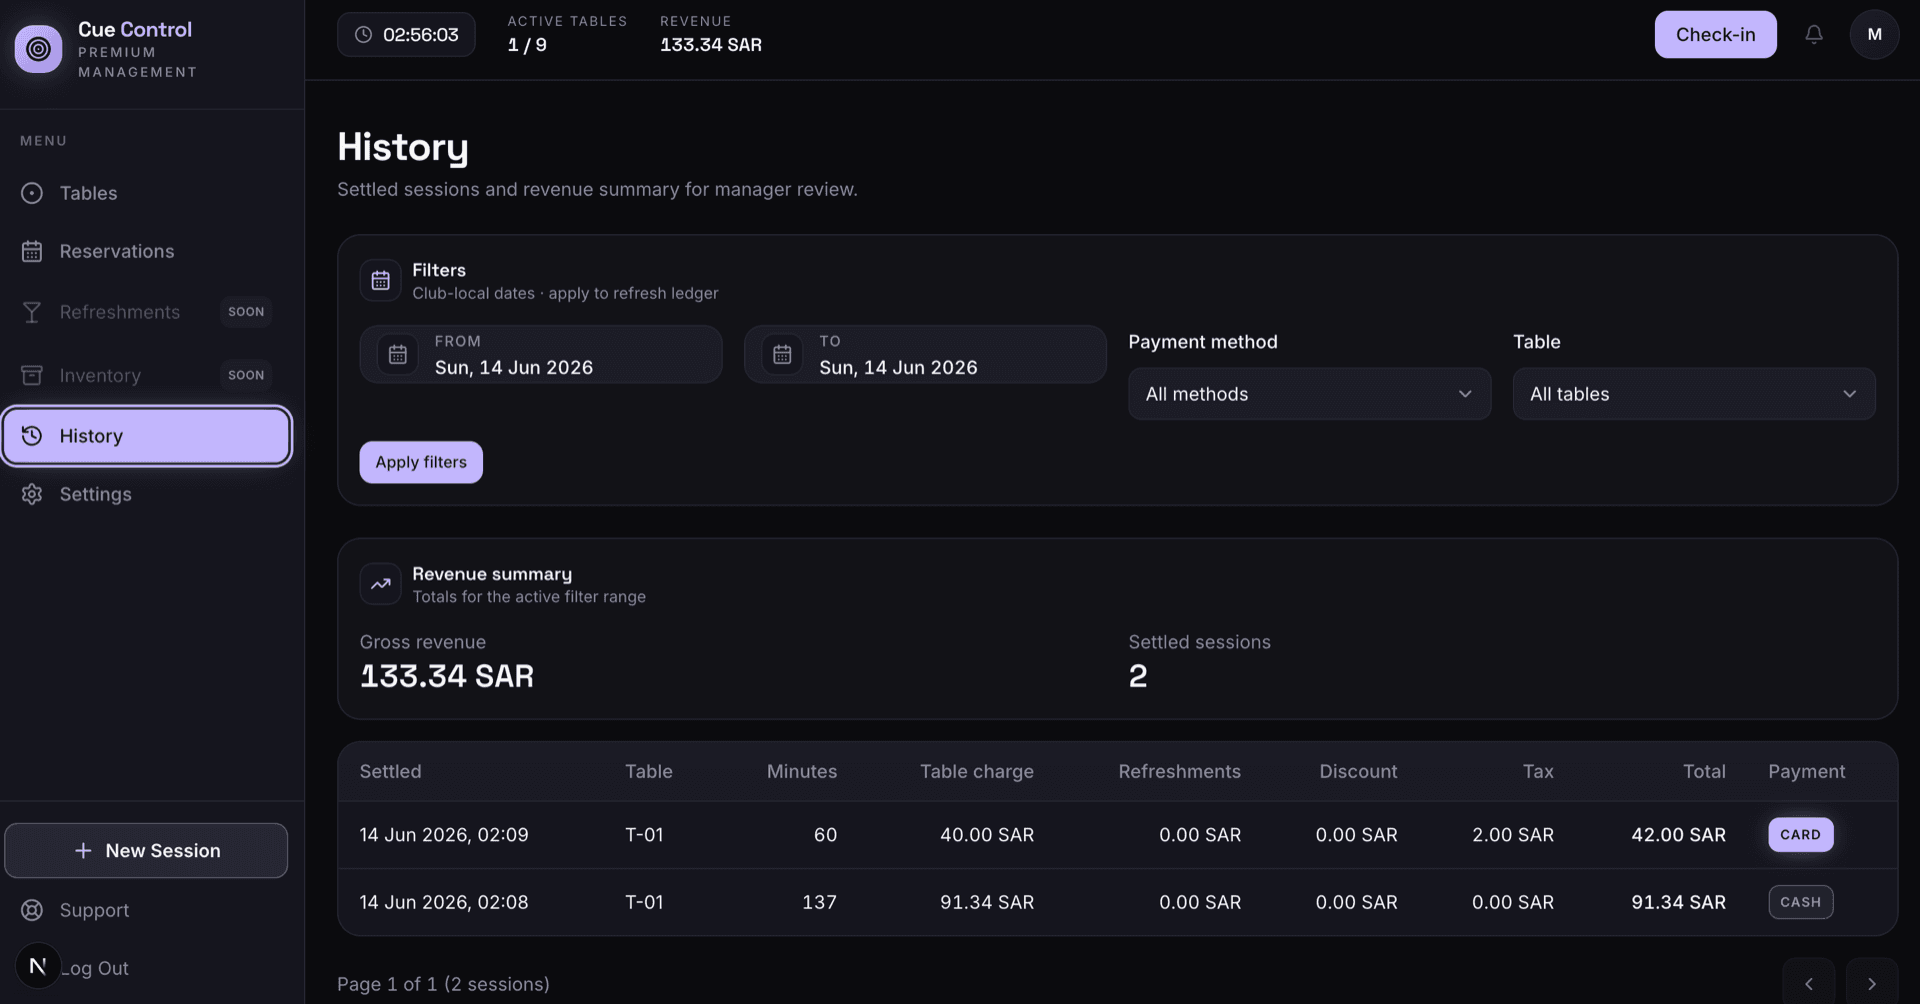The image size is (1920, 1004).
Task: Click the Discount column header
Action: point(1358,772)
